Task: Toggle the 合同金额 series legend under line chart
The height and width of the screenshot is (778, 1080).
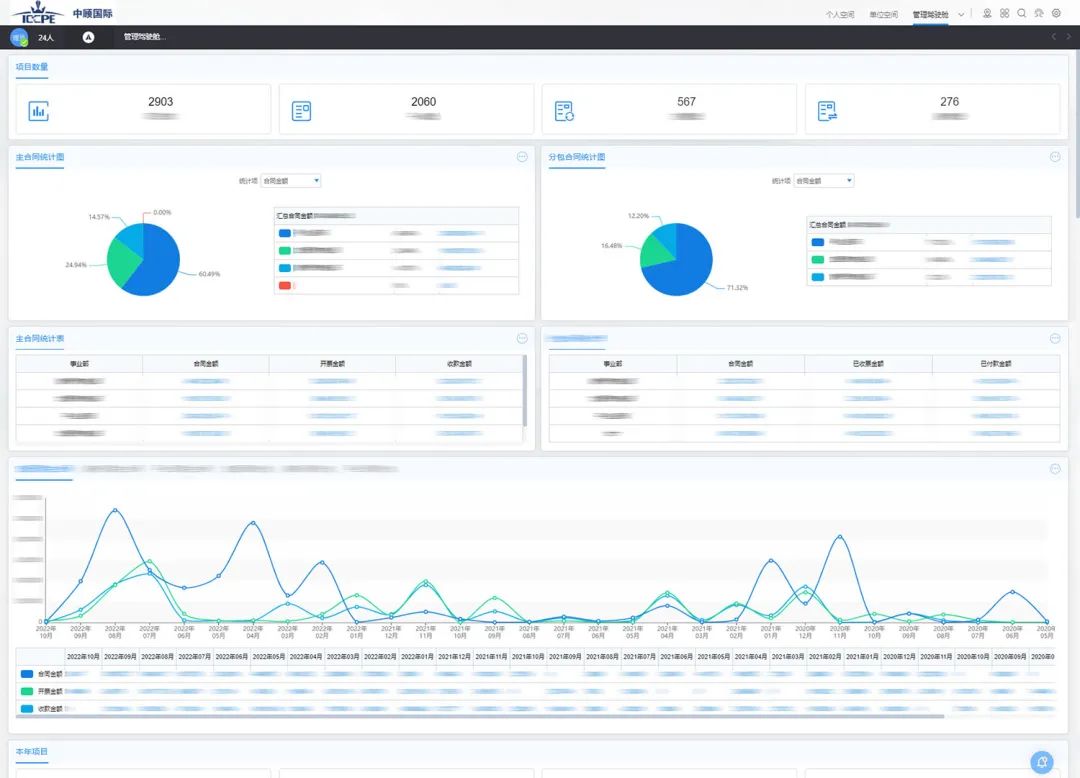Action: coord(41,673)
